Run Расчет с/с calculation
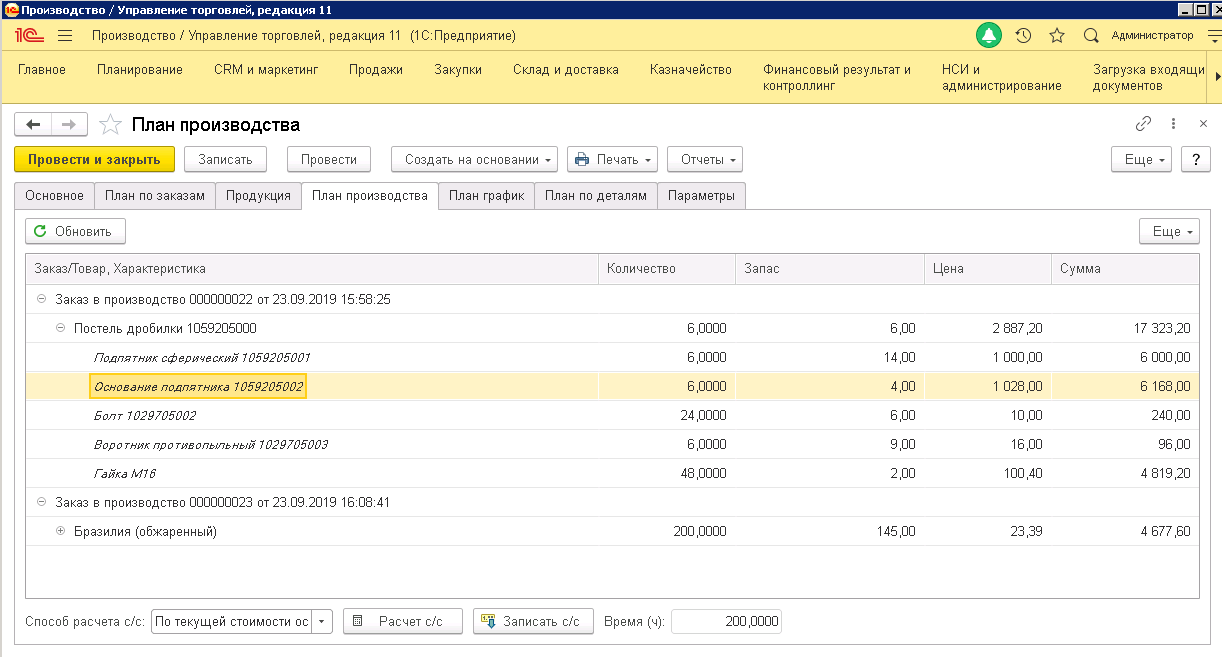This screenshot has width=1222, height=657. pos(403,621)
